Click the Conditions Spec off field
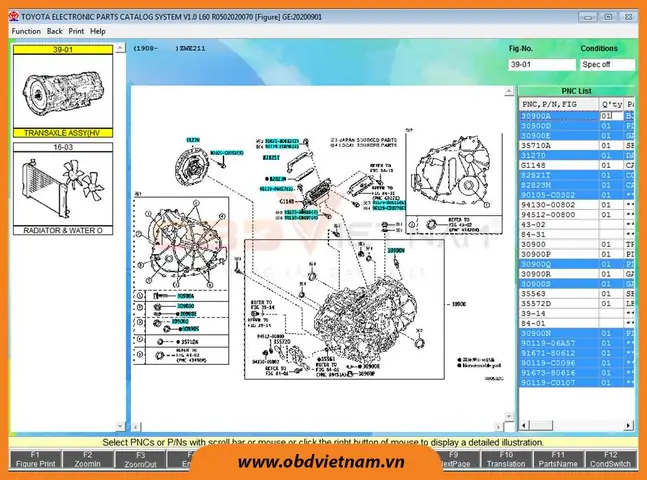 pyautogui.click(x=607, y=64)
